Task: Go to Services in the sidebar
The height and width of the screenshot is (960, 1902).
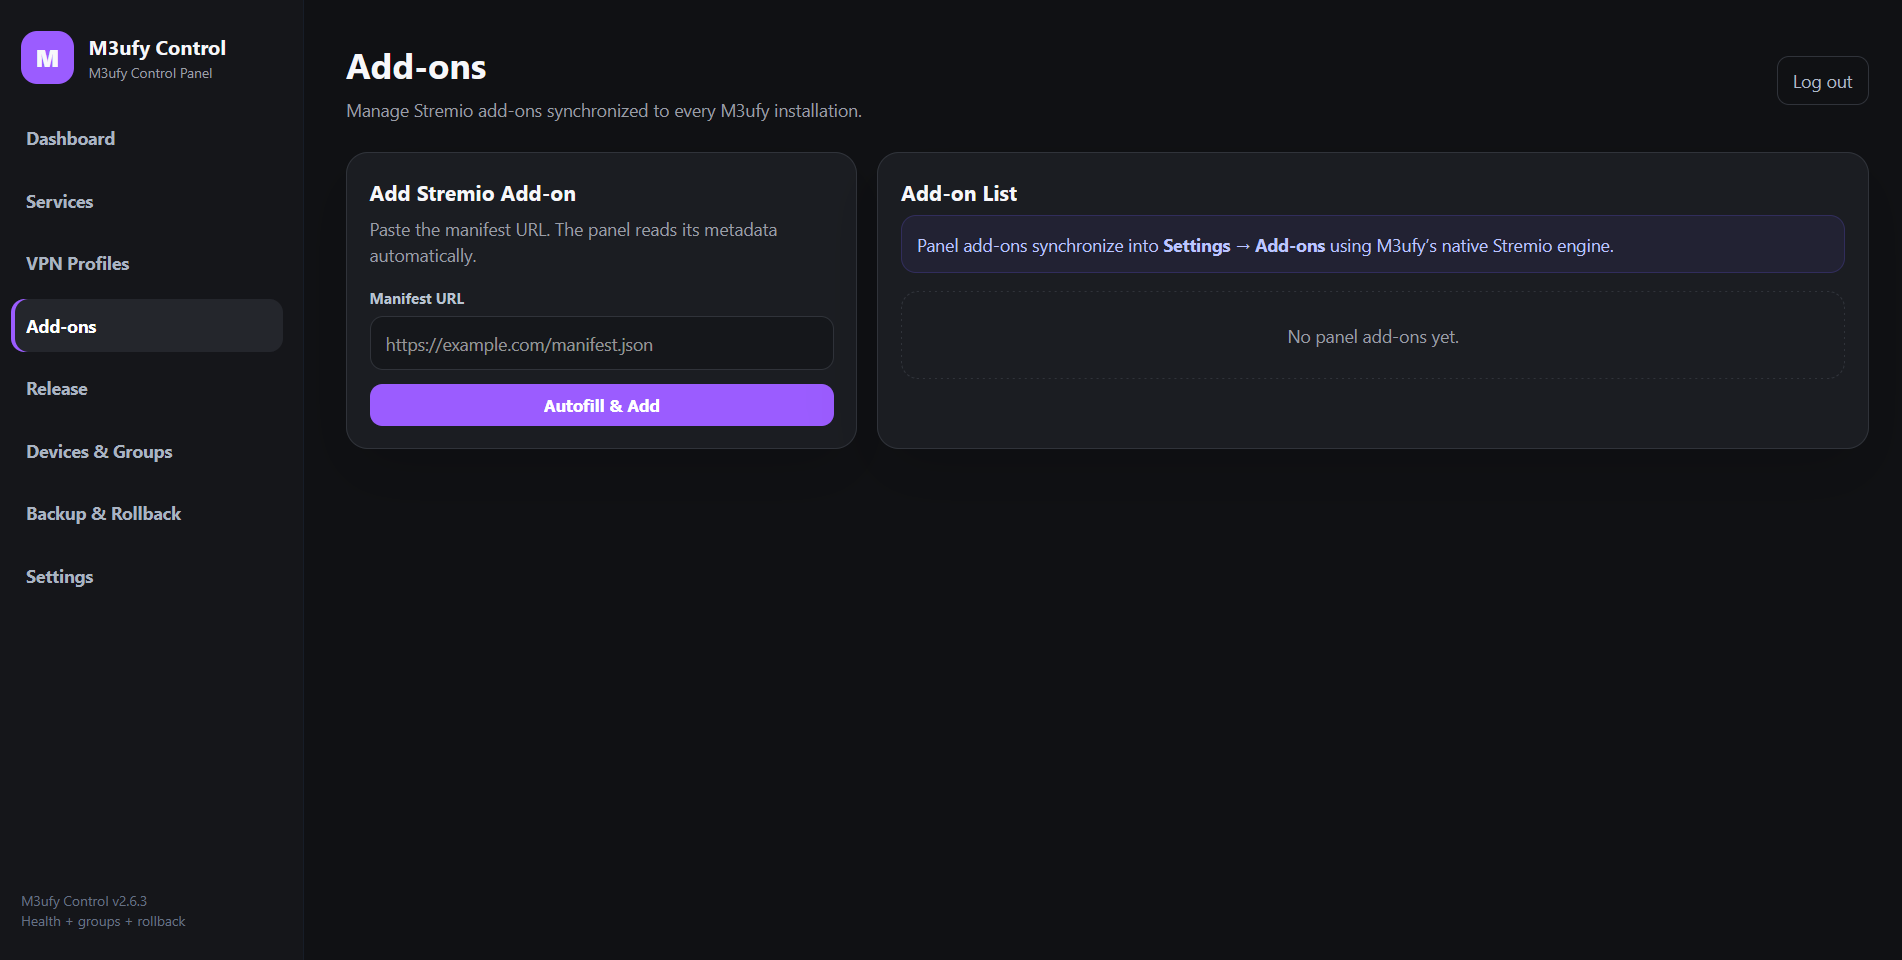Action: click(x=147, y=202)
